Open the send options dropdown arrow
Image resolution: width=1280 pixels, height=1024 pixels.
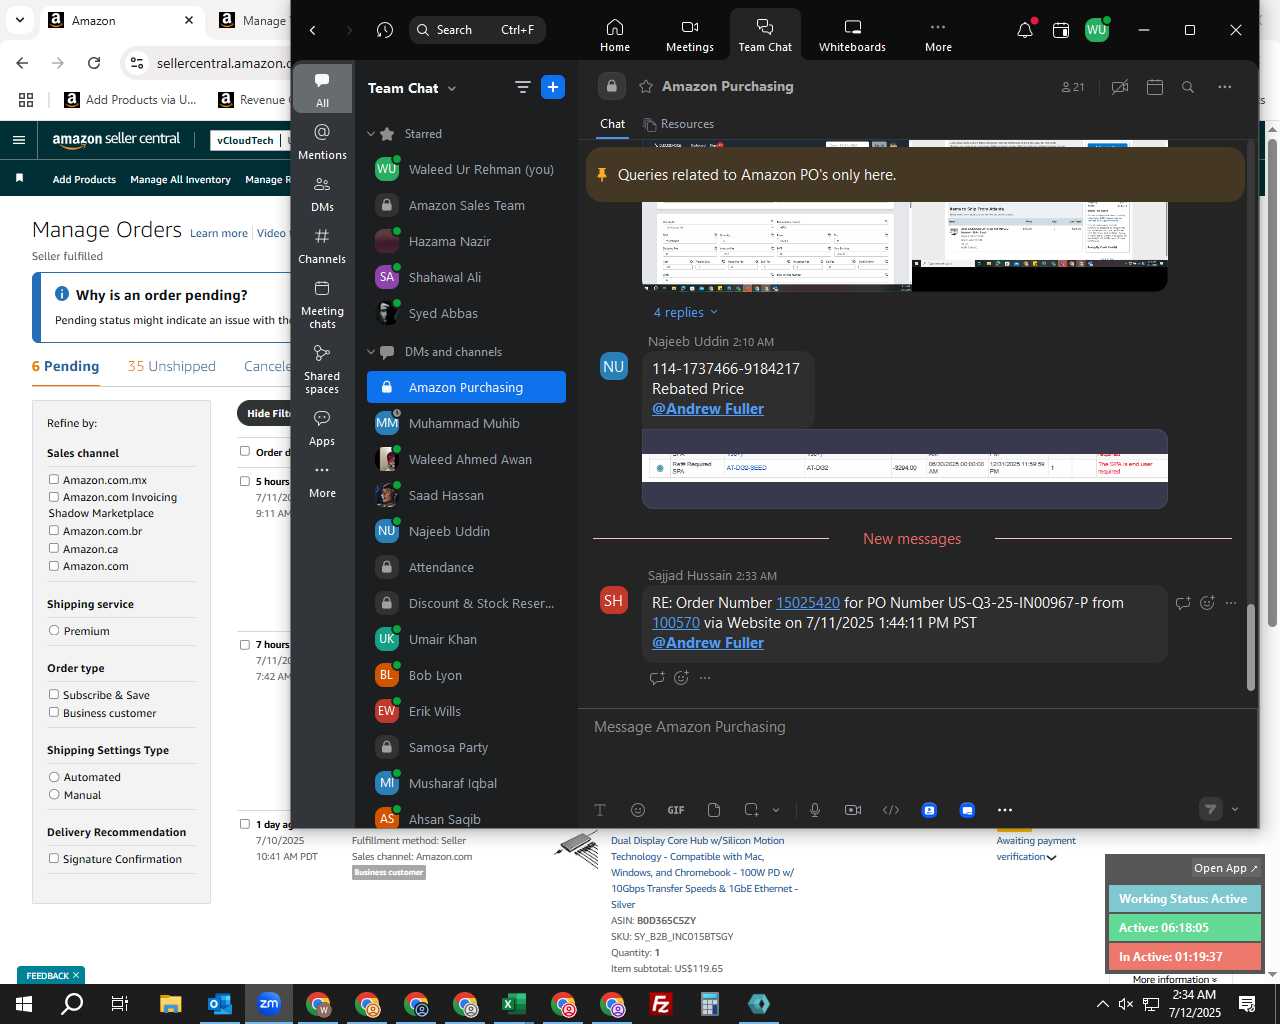pyautogui.click(x=1235, y=809)
